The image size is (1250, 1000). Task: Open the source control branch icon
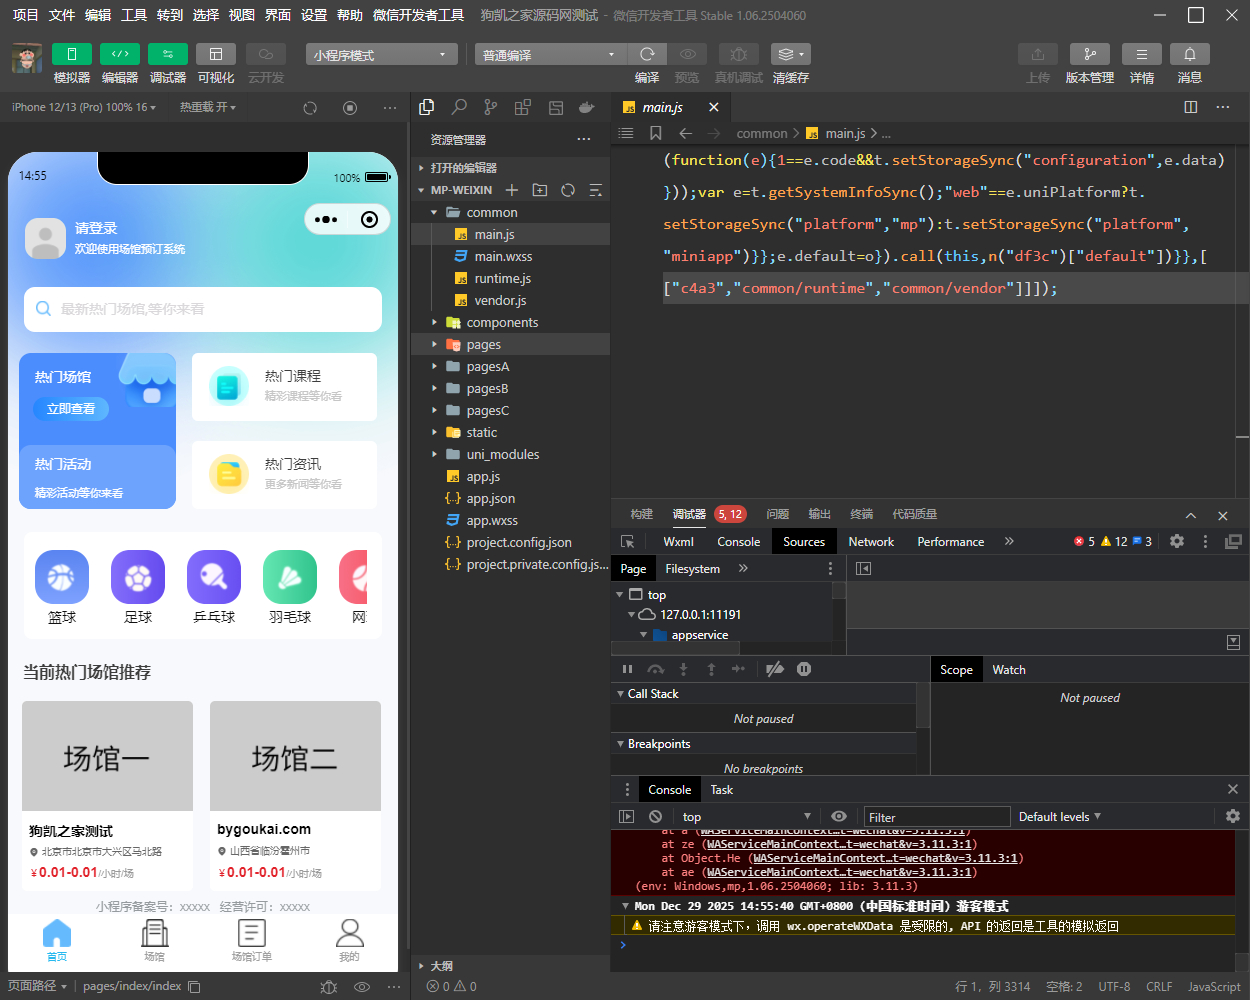(x=490, y=107)
